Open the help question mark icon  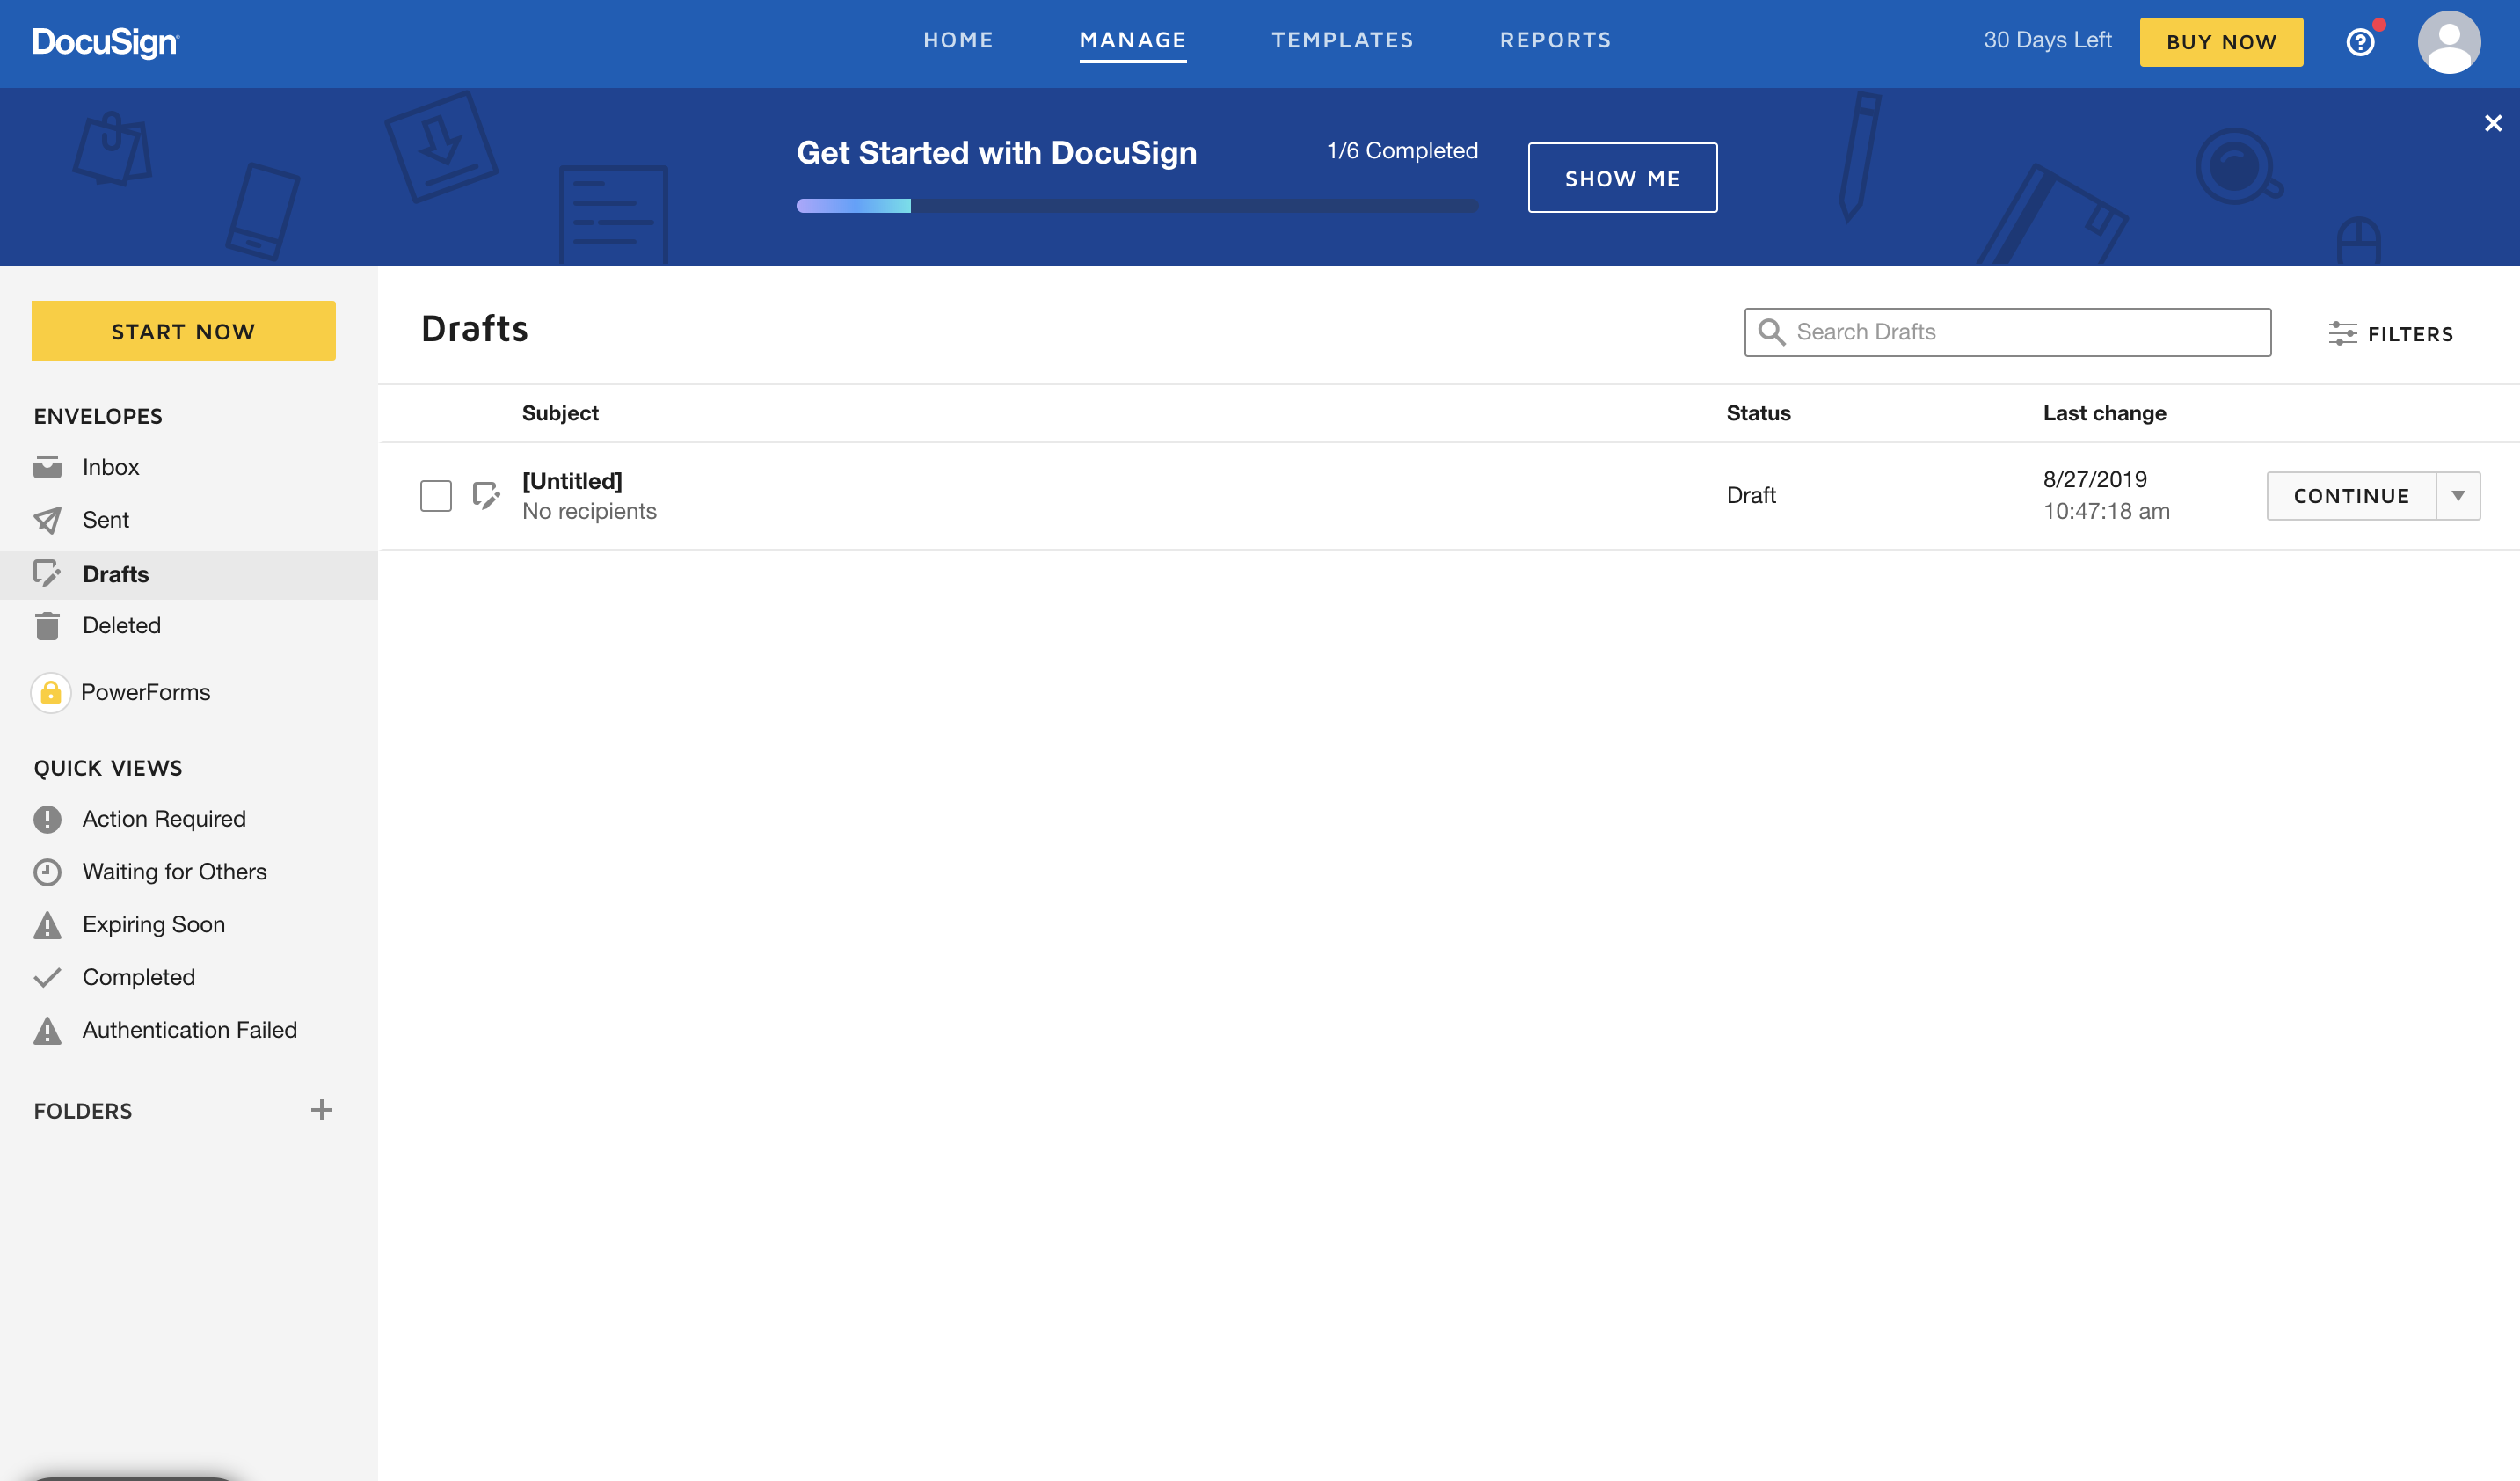(x=2360, y=42)
